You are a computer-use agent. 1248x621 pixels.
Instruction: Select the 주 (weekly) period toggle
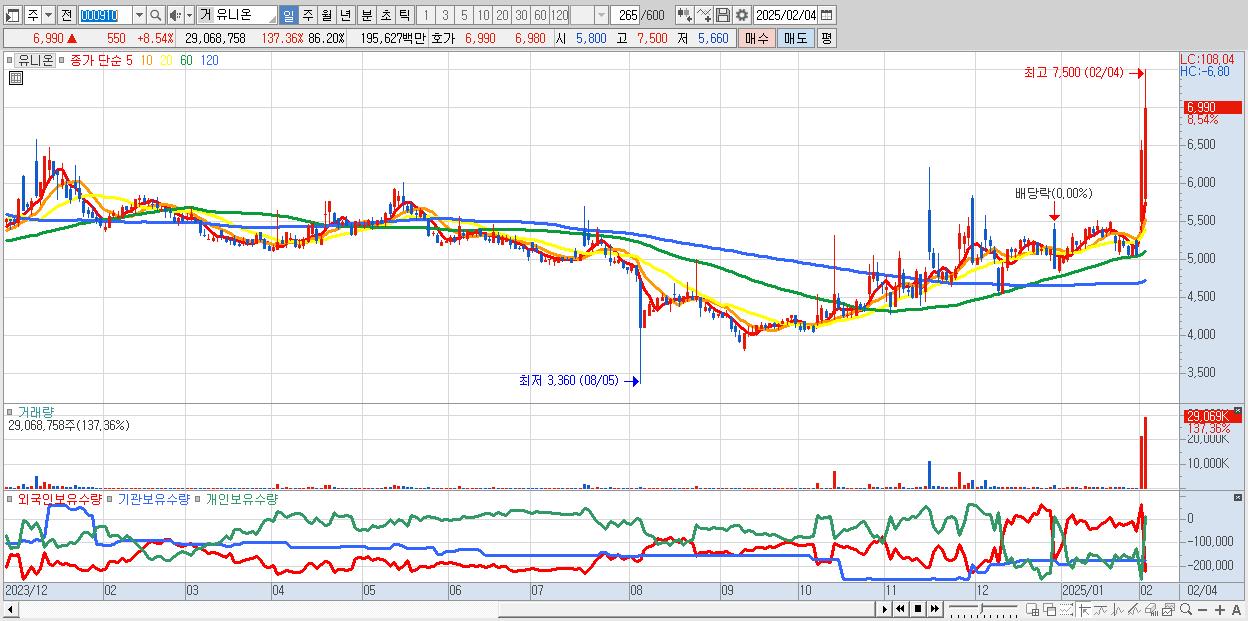coord(307,15)
